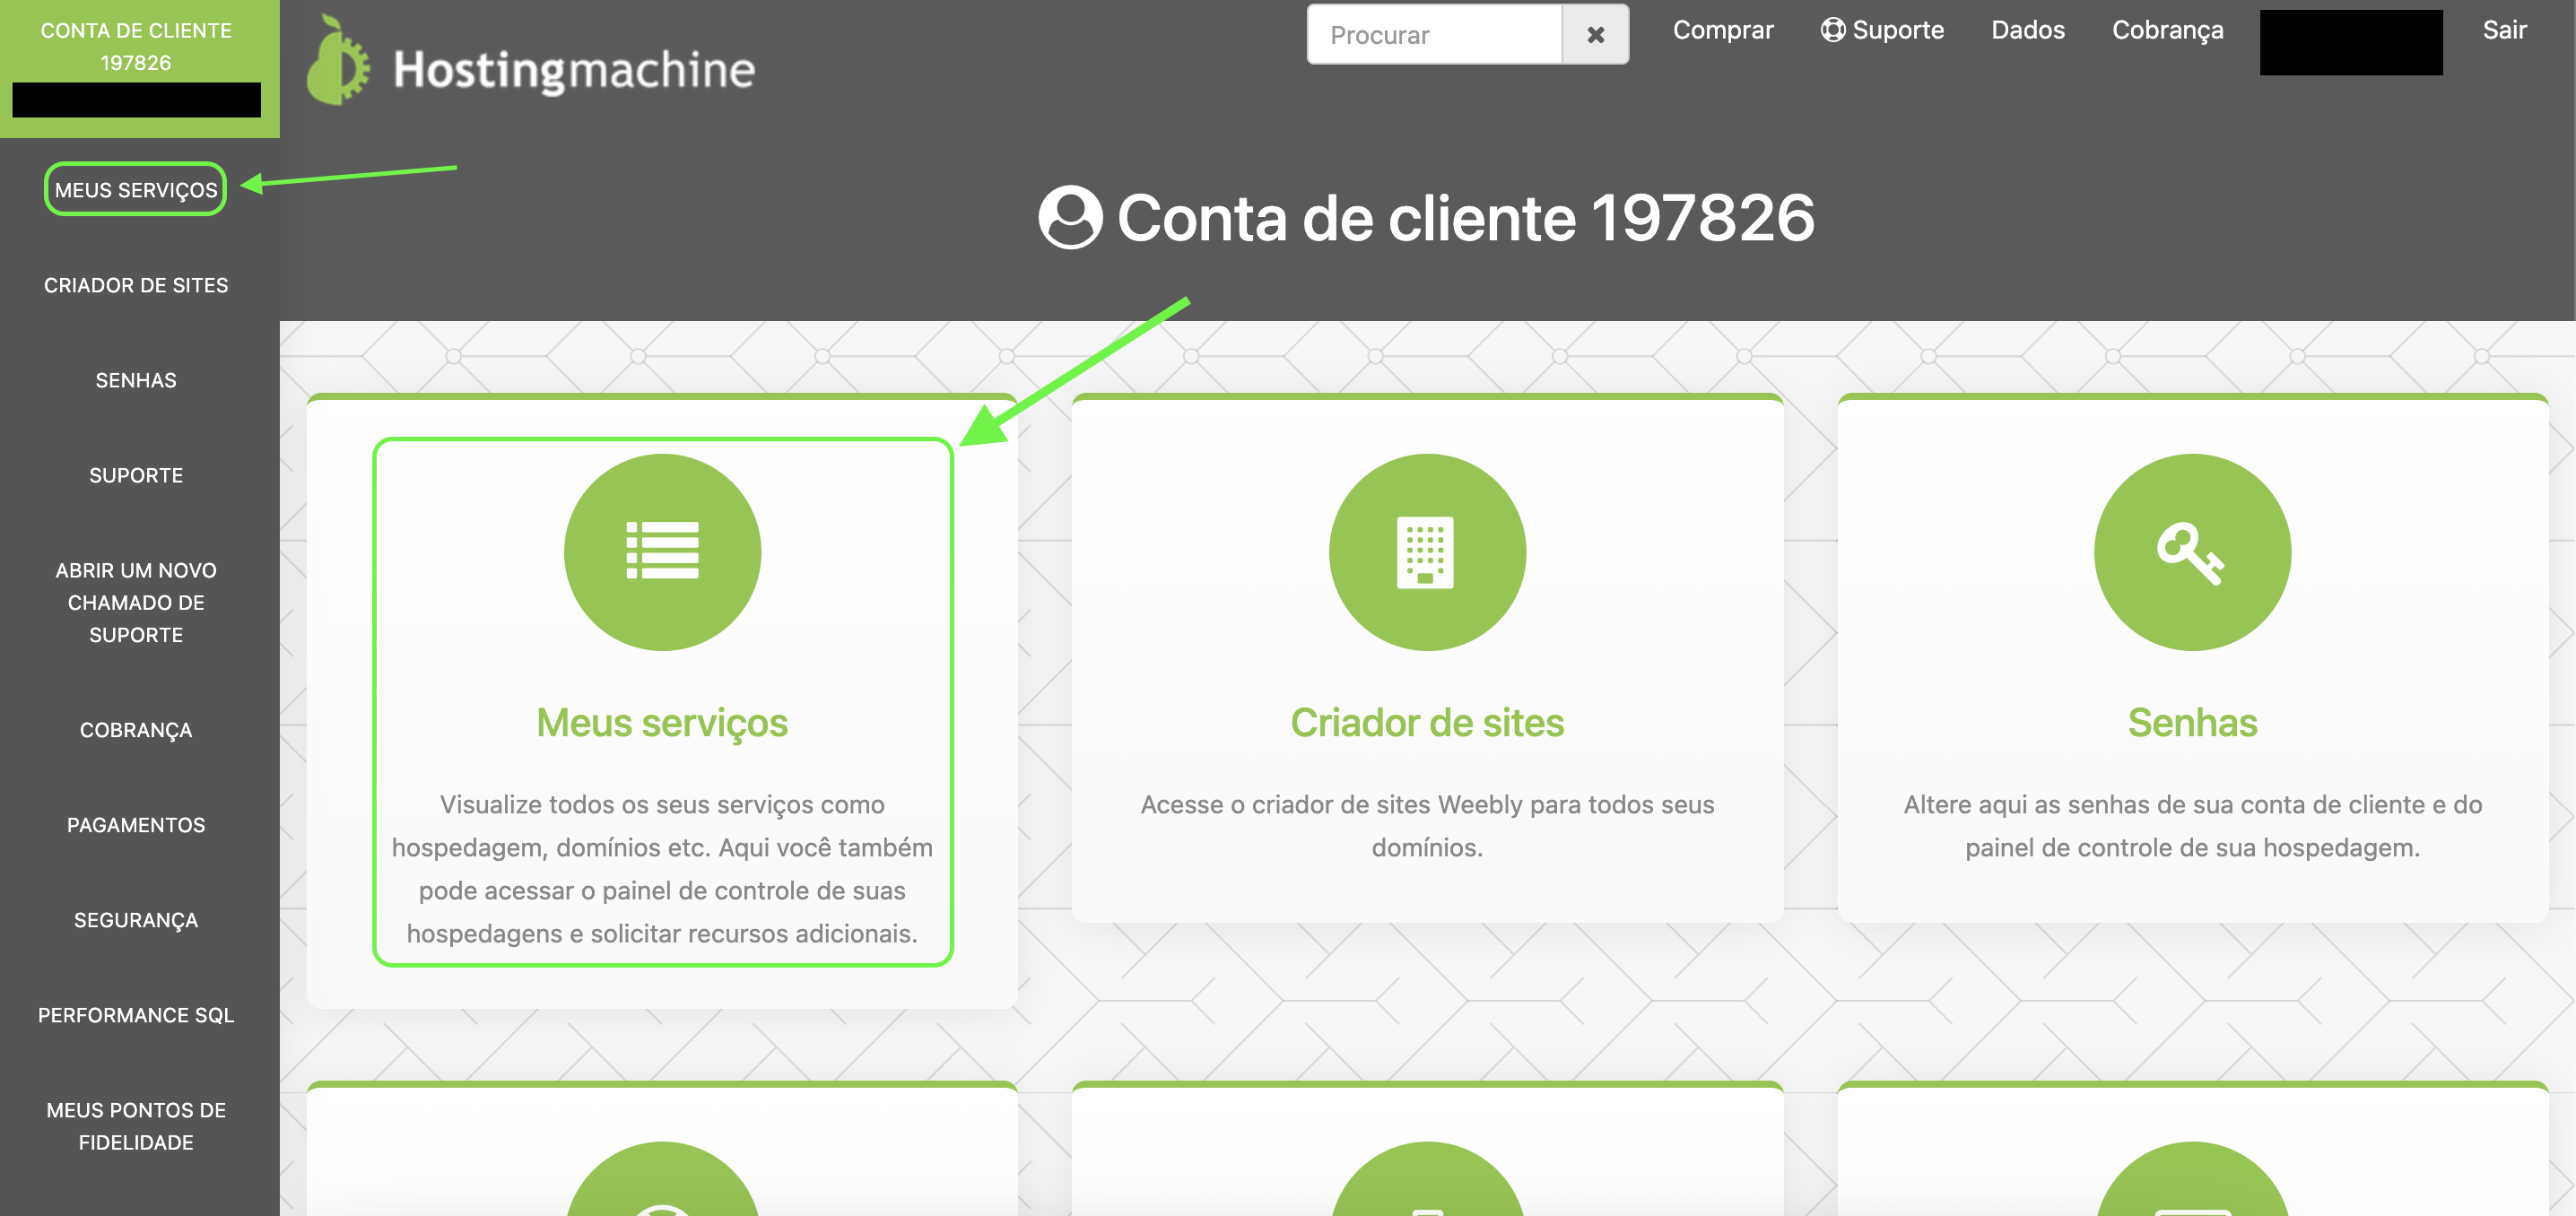This screenshot has height=1216, width=2576.
Task: Click the Hostingmachine pear logo
Action: (x=338, y=62)
